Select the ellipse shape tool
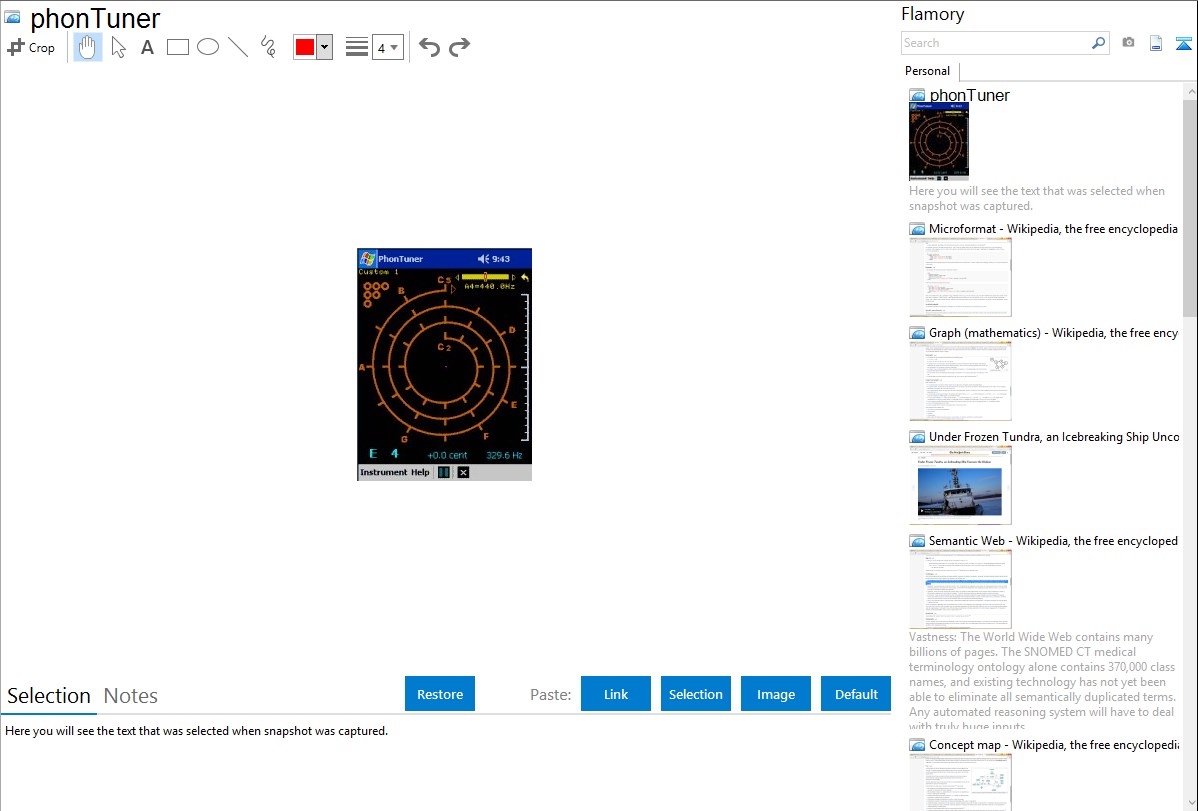The width and height of the screenshot is (1198, 811). (208, 47)
